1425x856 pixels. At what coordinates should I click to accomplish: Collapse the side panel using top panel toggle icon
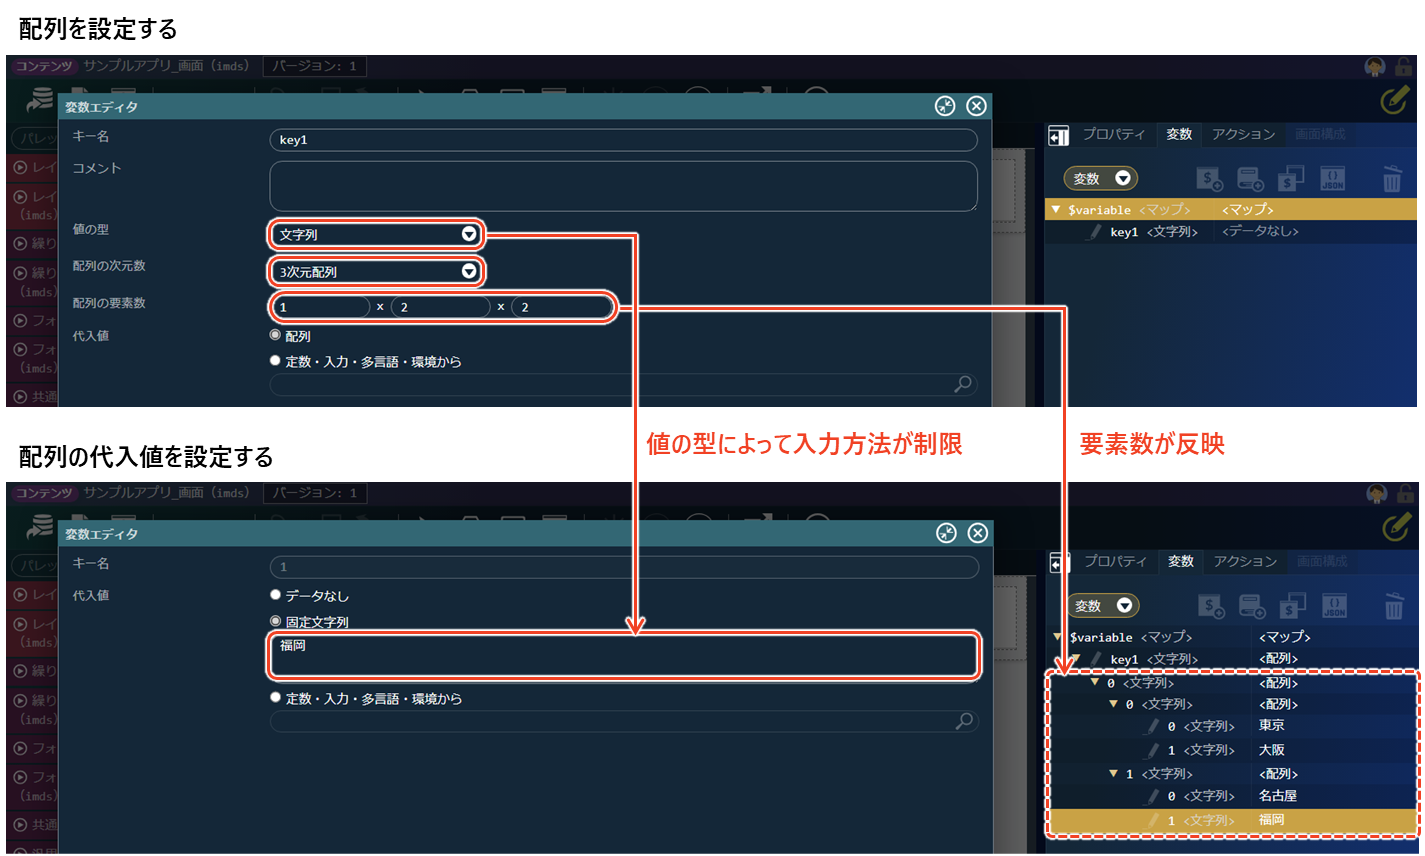pos(1058,136)
